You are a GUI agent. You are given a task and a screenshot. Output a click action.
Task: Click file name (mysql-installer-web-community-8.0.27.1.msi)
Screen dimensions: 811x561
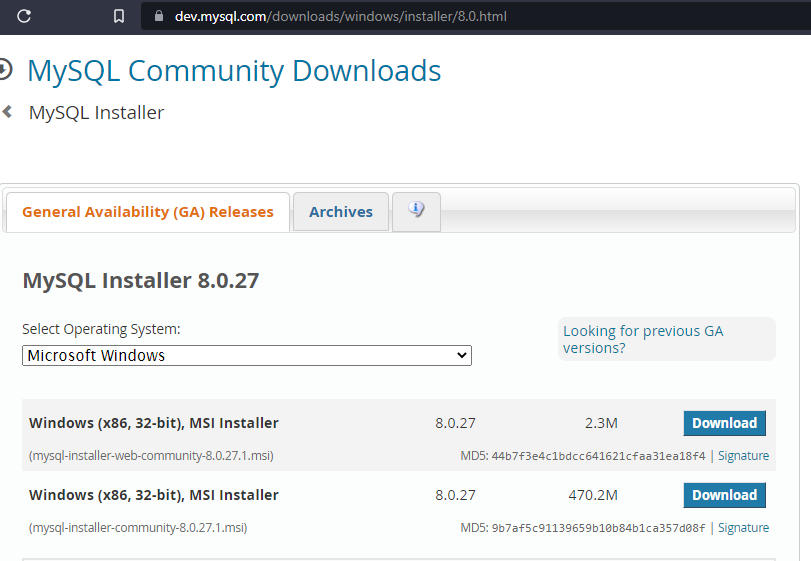(x=151, y=456)
